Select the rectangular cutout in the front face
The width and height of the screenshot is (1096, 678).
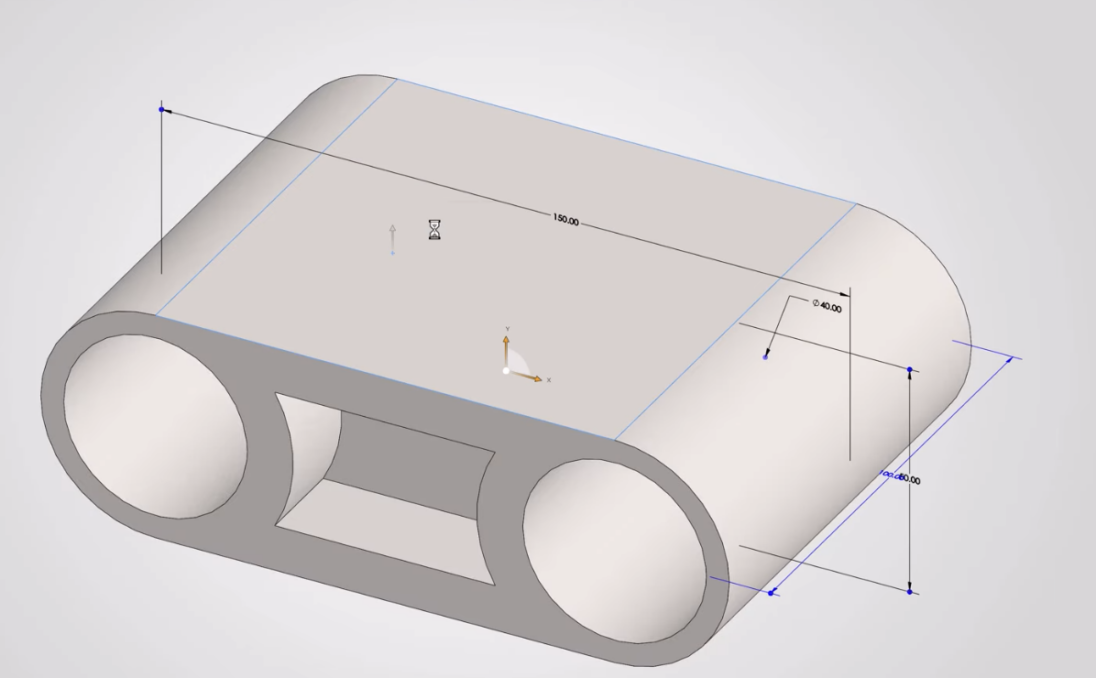390,480
